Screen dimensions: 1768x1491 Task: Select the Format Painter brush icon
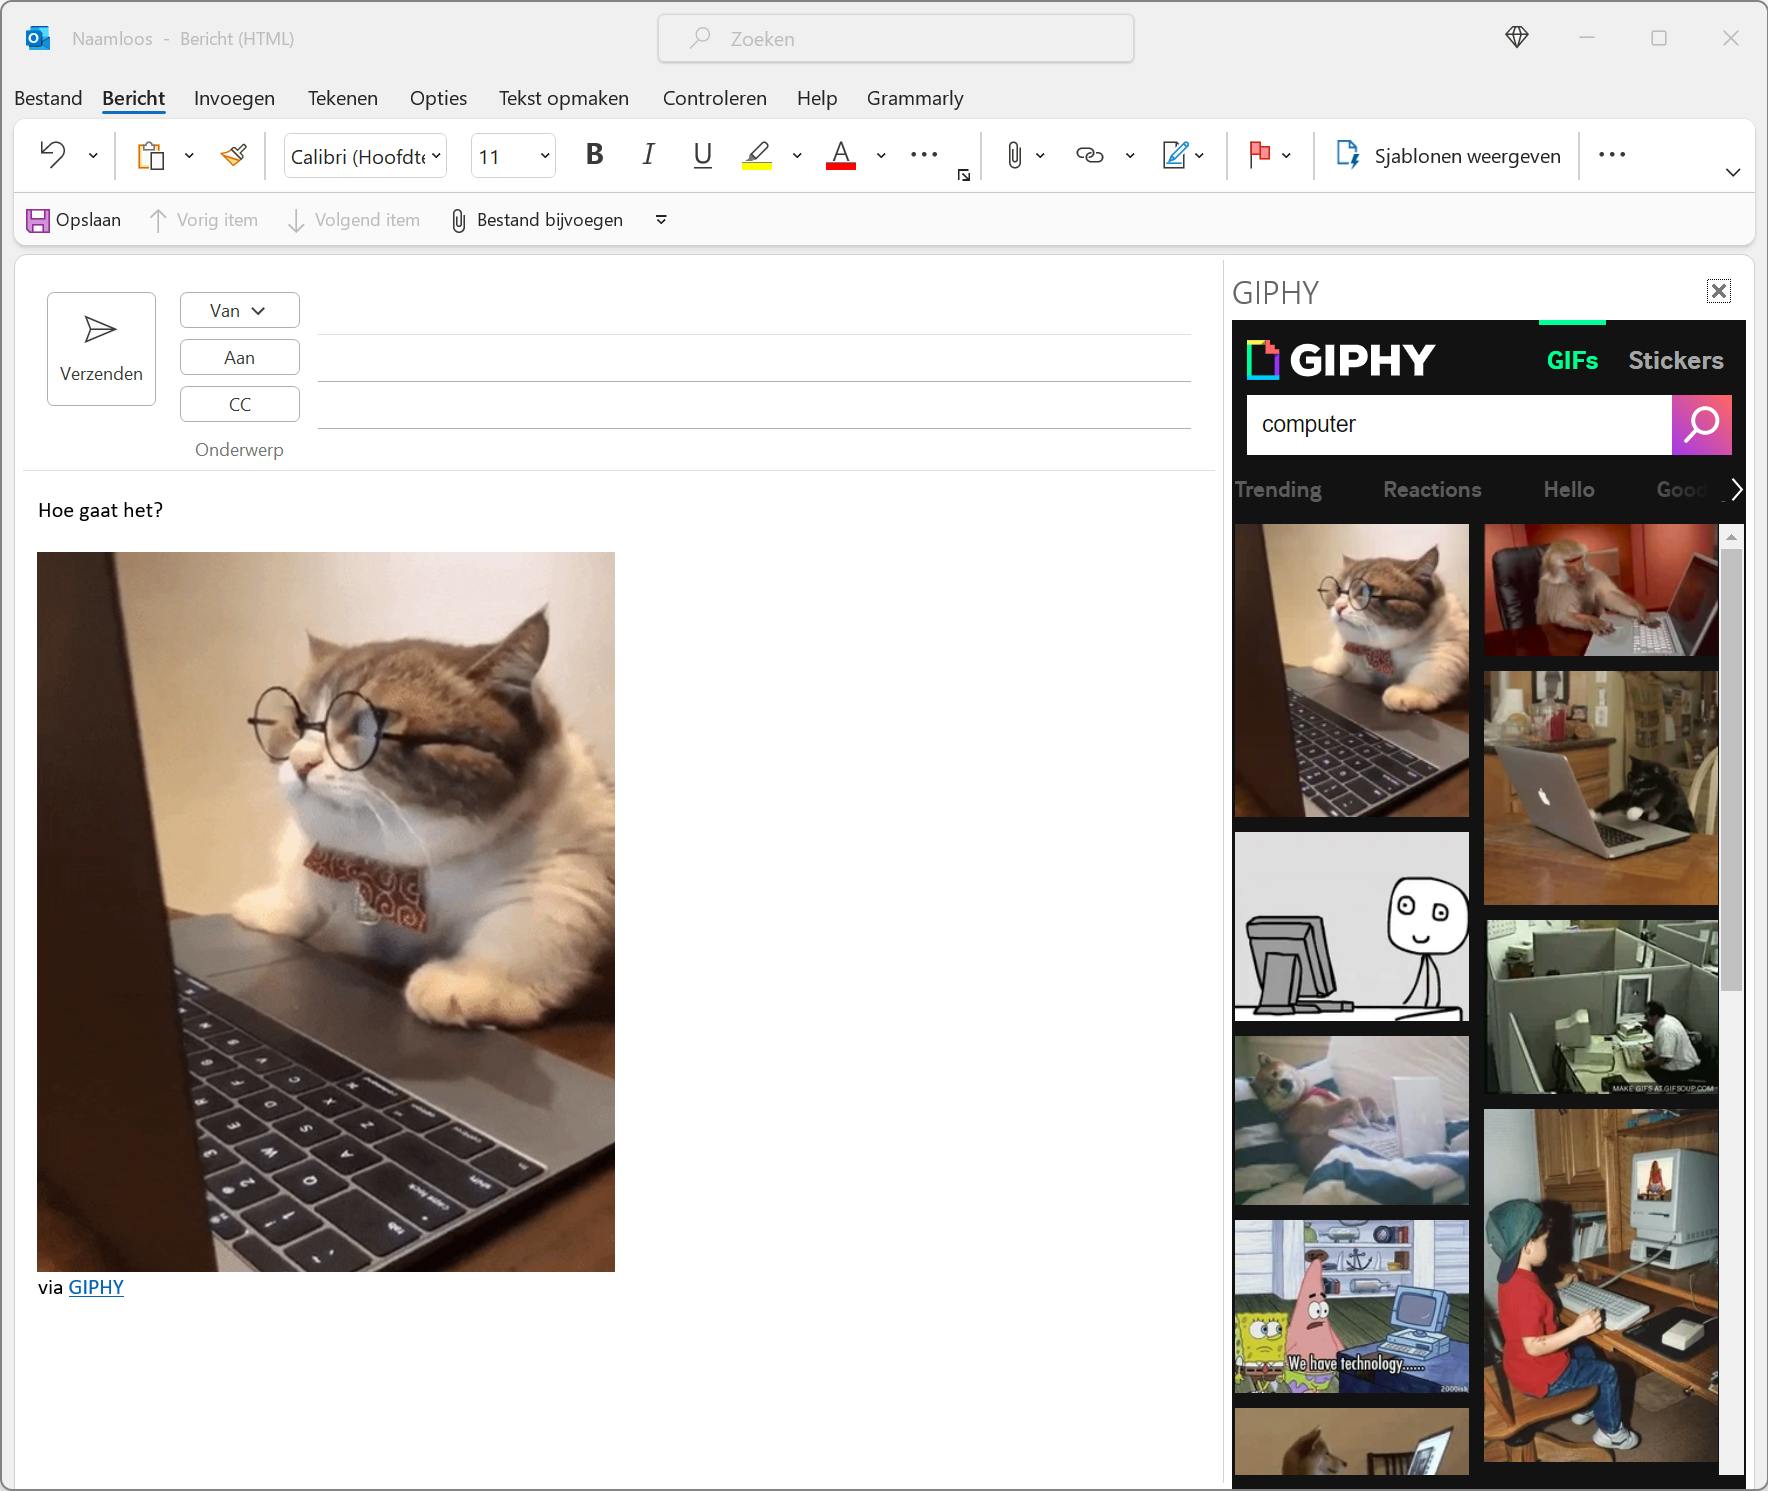(x=234, y=155)
